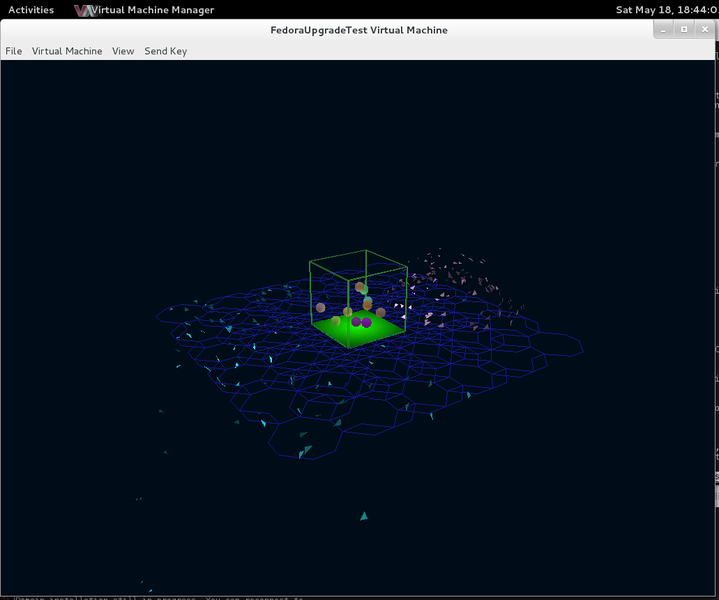The height and width of the screenshot is (600, 719).
Task: Click the console text line at bottom edge
Action: click(160, 597)
